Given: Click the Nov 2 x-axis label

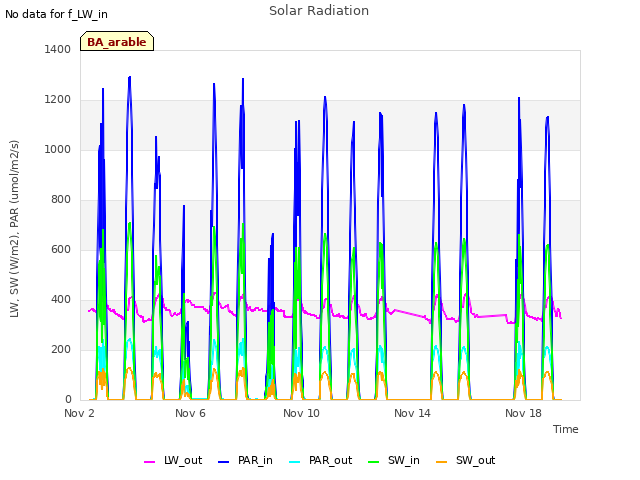Looking at the screenshot, I should point(79,413).
